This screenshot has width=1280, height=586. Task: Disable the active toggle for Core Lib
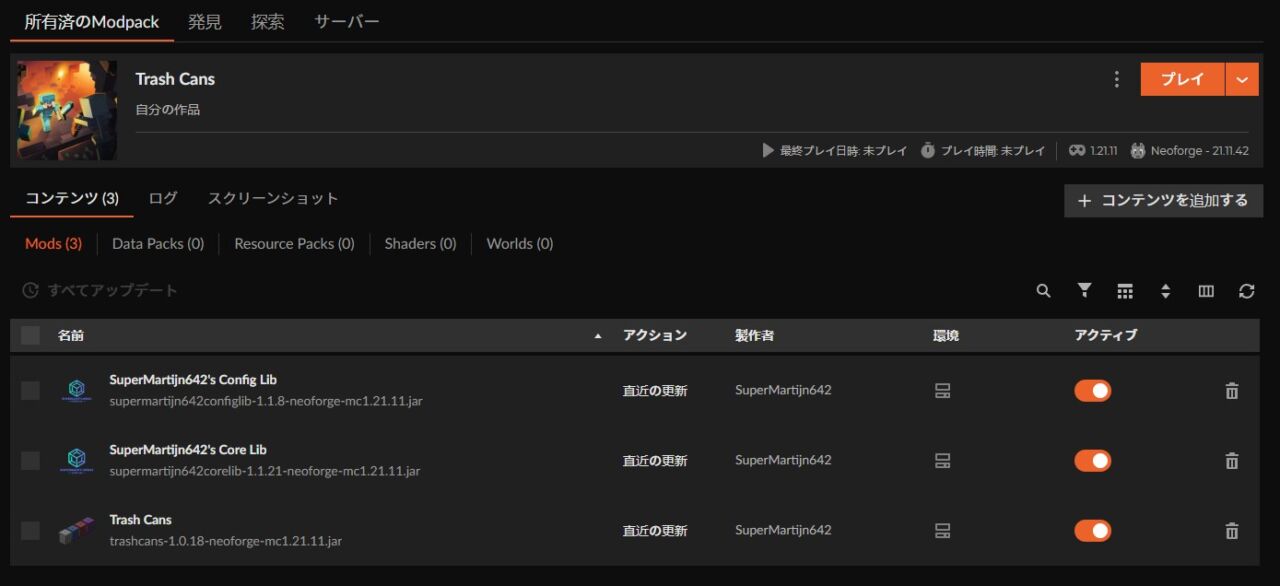click(x=1093, y=461)
